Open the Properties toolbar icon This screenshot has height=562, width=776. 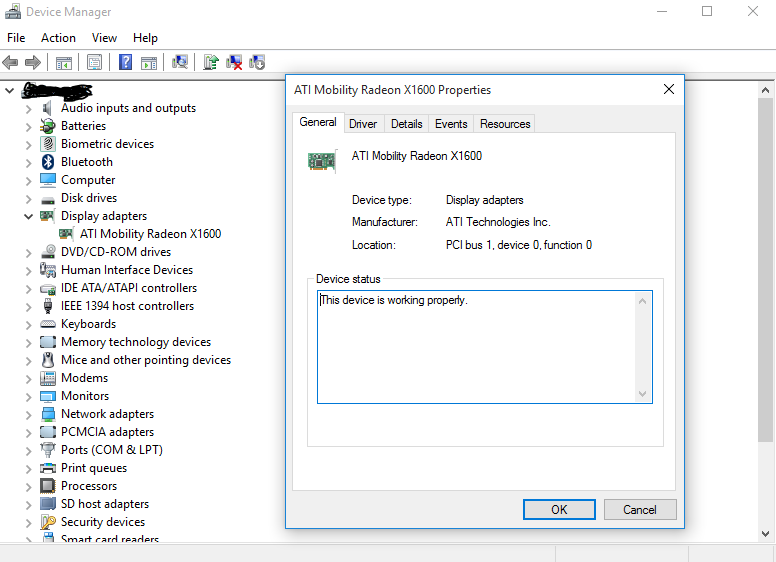[x=94, y=62]
